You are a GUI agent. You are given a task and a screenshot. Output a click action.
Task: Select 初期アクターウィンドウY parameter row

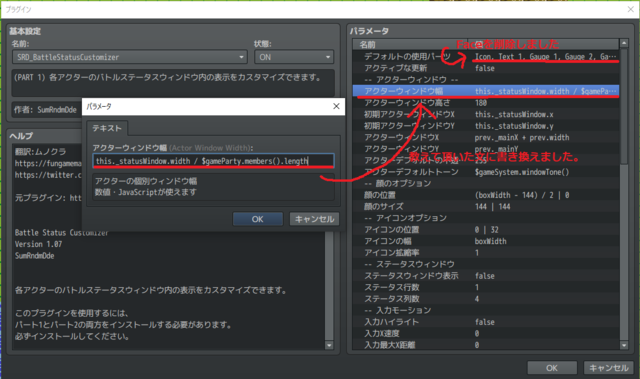(486, 126)
